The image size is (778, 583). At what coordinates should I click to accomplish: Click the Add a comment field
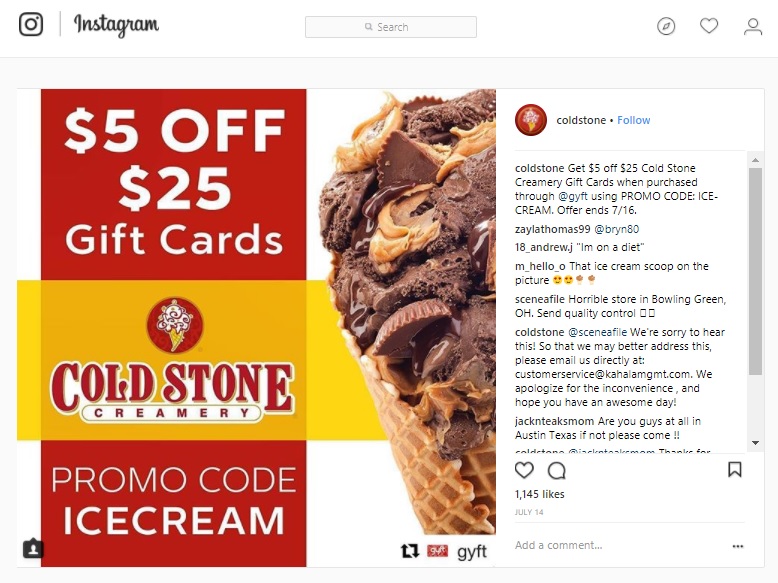point(620,545)
